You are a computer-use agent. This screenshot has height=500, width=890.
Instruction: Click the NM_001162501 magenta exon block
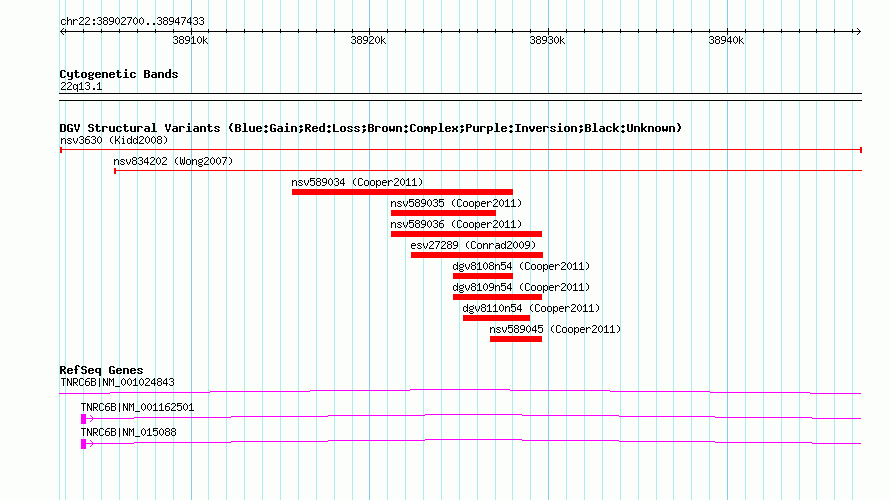83,419
